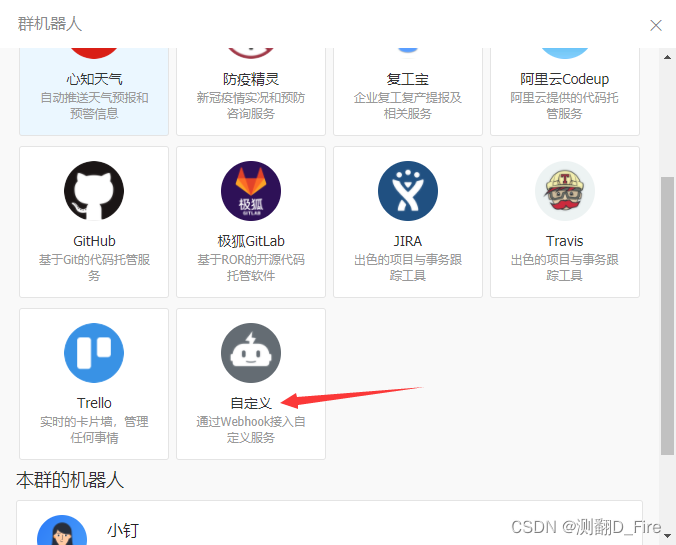Click the Trello title text
676x545 pixels.
click(x=94, y=403)
